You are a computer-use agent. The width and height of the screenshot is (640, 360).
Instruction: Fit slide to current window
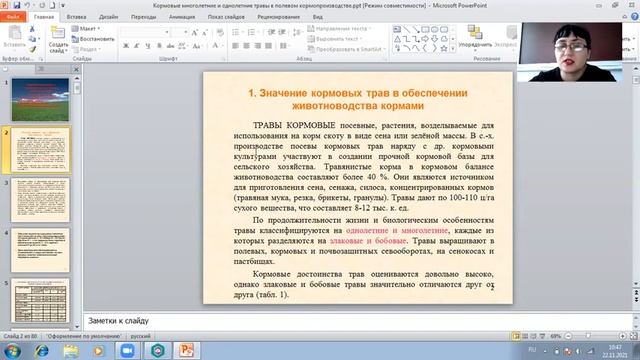pyautogui.click(x=633, y=336)
